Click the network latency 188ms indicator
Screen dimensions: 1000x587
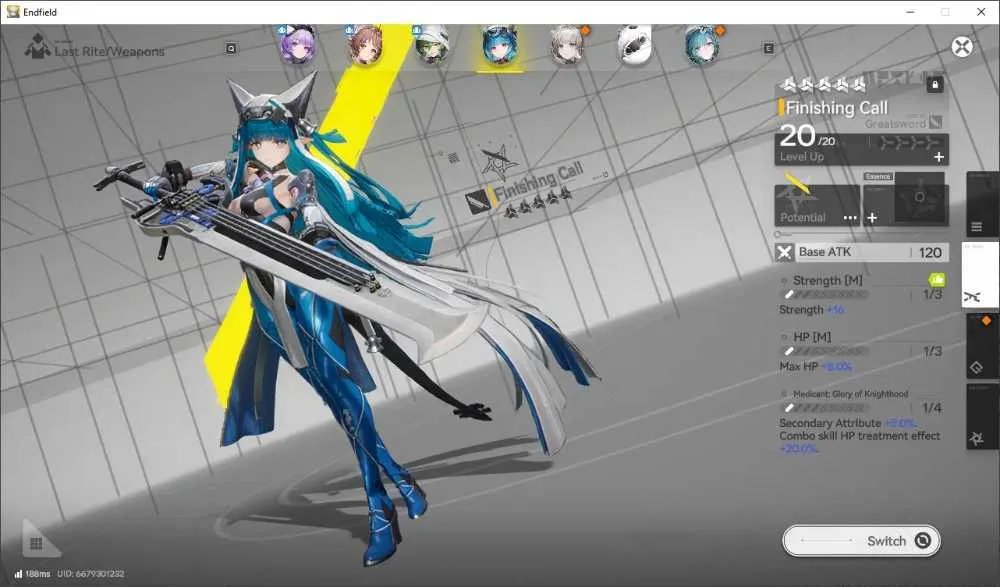pyautogui.click(x=33, y=574)
